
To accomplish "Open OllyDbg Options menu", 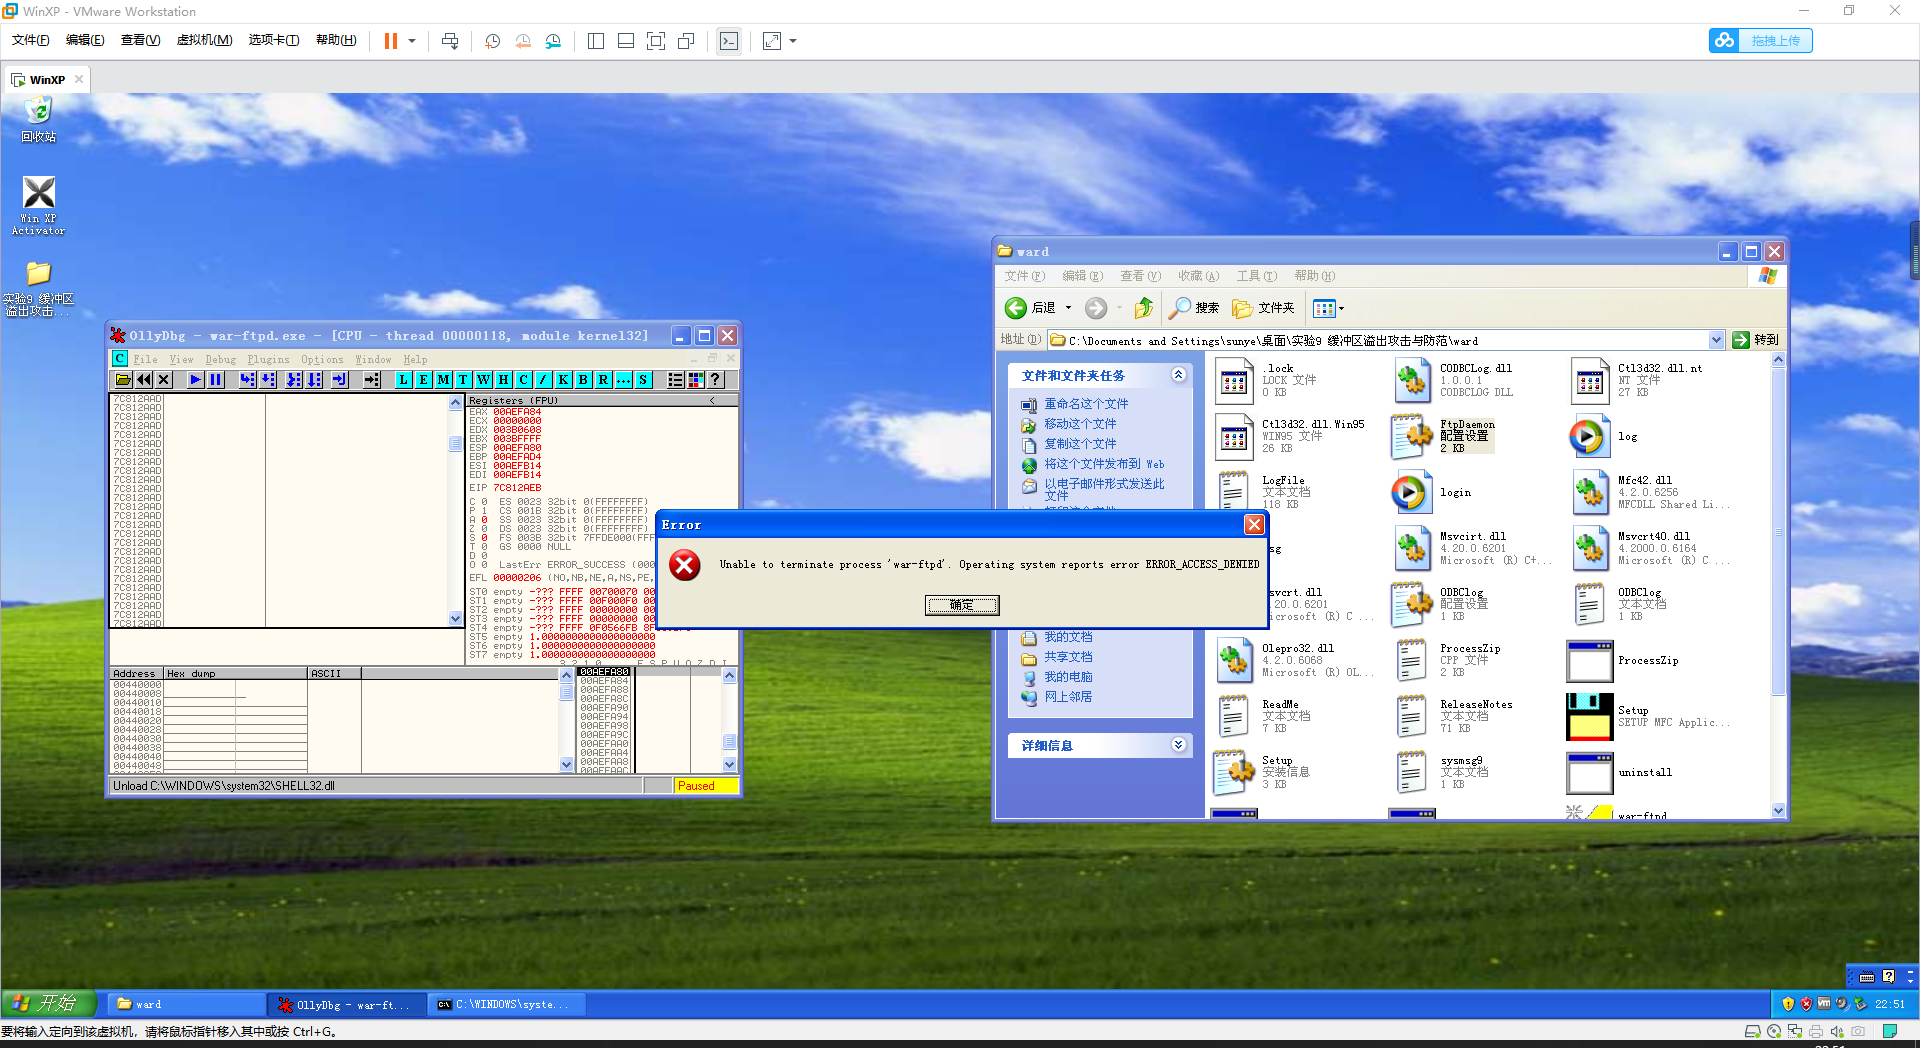I will 322,359.
